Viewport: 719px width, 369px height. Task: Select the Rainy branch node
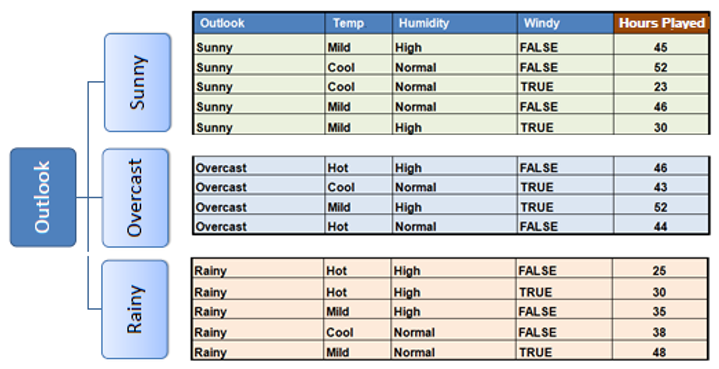coord(135,309)
